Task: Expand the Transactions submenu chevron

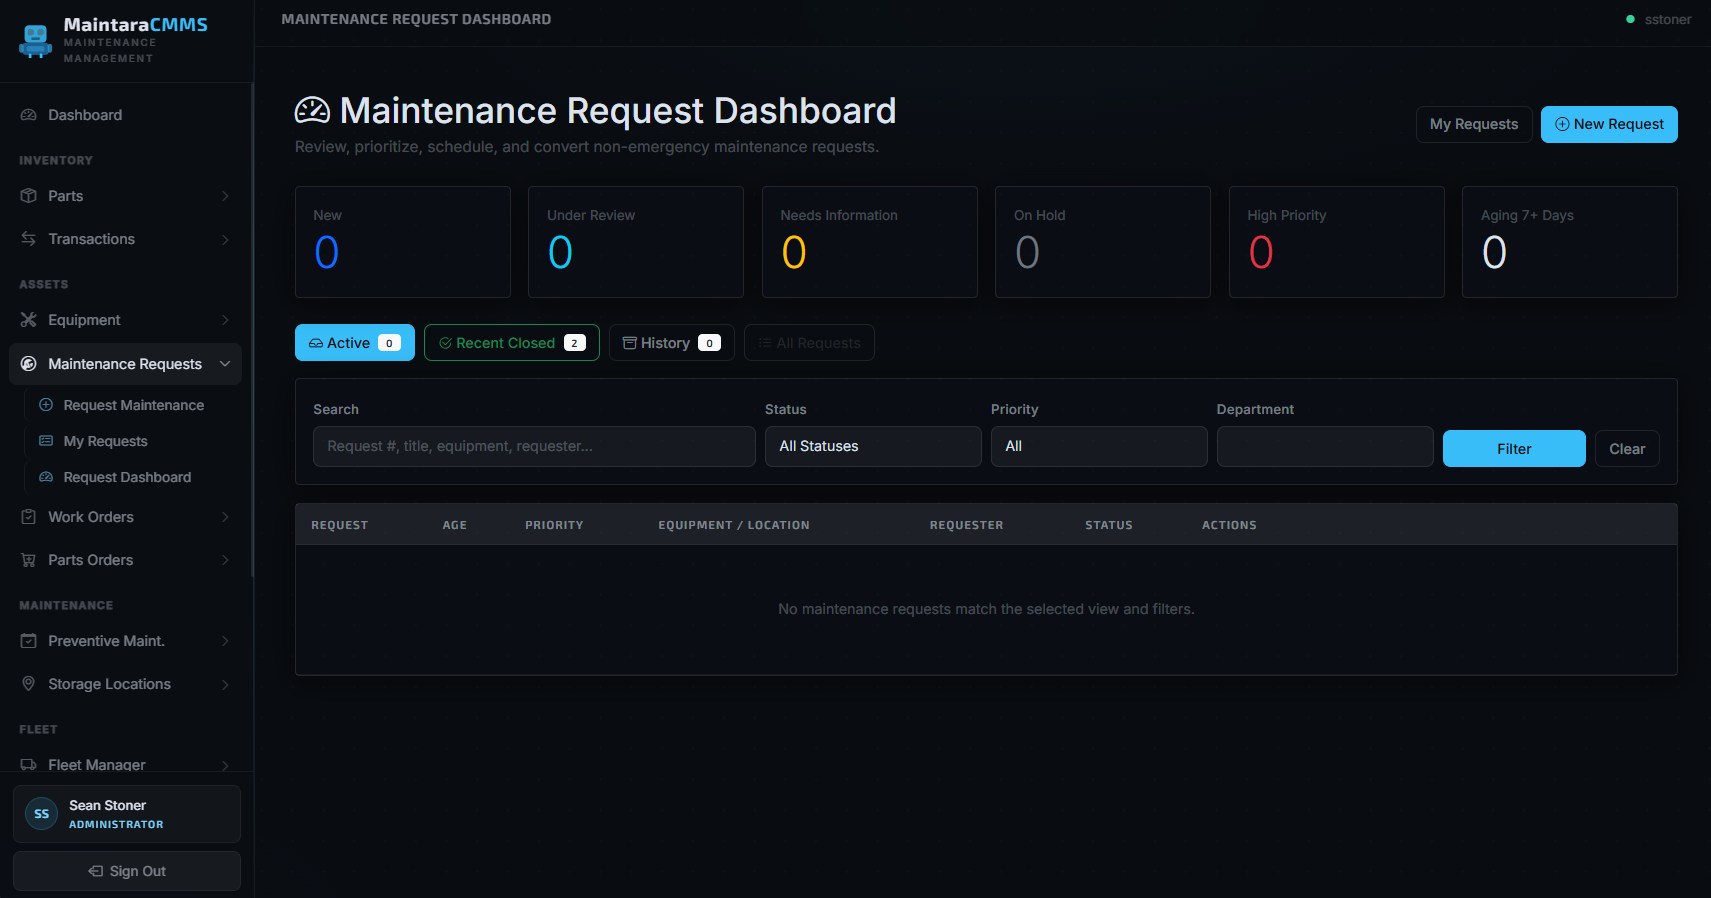Action: (x=225, y=239)
